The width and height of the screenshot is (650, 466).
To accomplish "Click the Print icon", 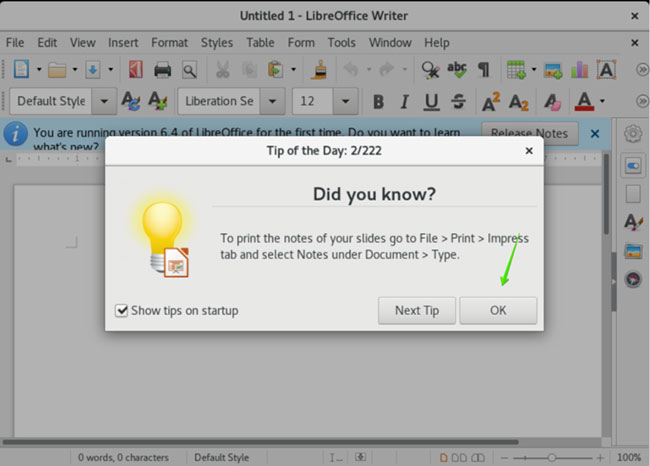I will [x=162, y=70].
